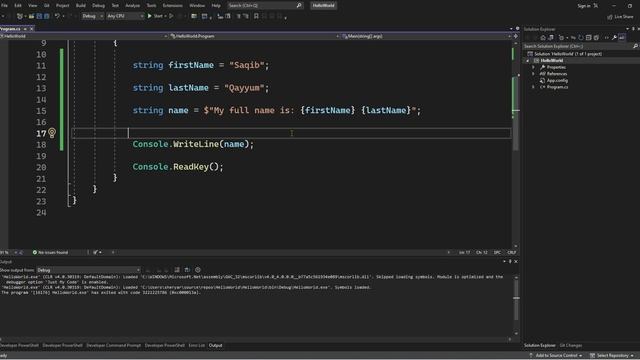Click Add to Source Control button
This screenshot has width=640, height=360.
coord(556,356)
